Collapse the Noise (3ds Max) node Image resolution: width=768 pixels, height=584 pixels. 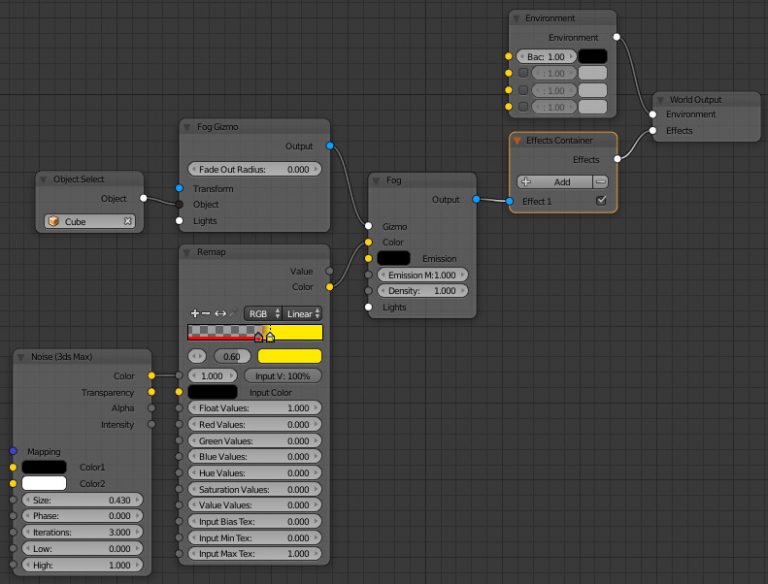tap(21, 357)
